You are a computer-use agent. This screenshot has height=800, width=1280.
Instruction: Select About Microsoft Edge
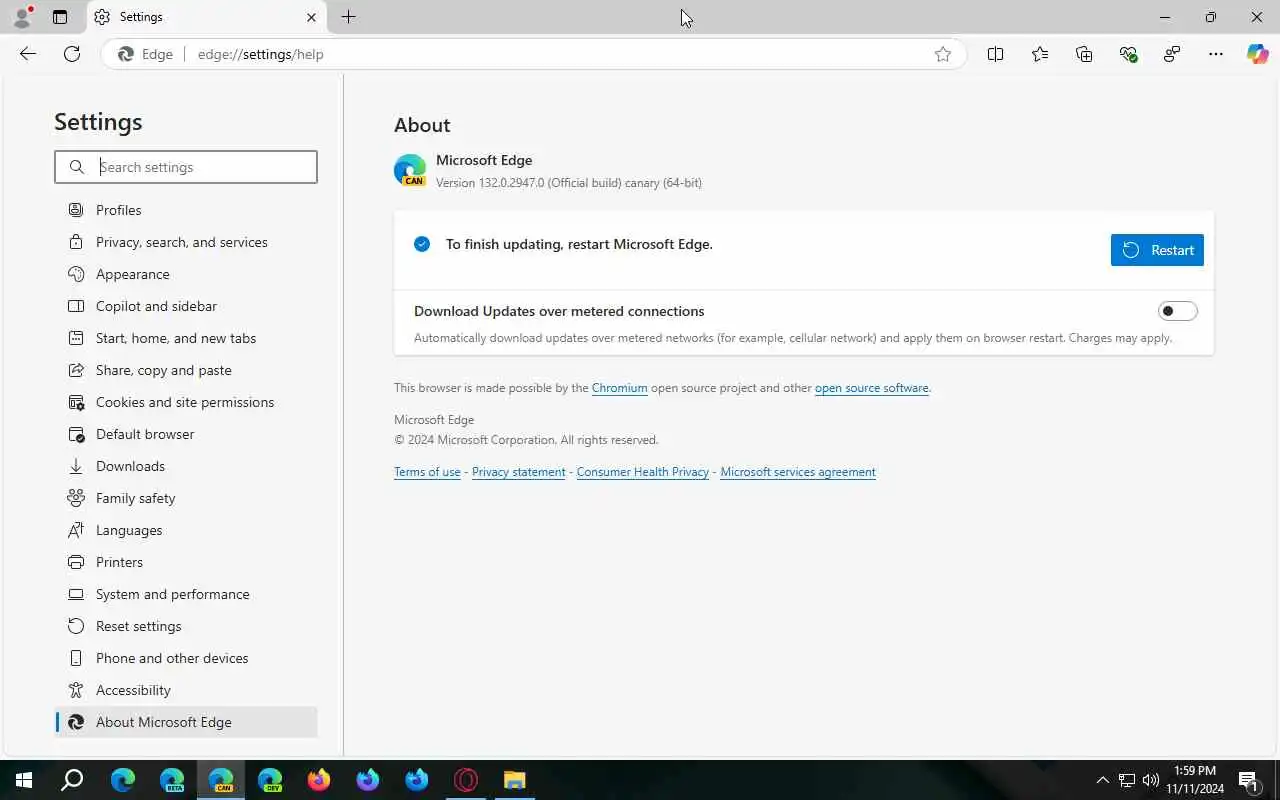click(186, 722)
